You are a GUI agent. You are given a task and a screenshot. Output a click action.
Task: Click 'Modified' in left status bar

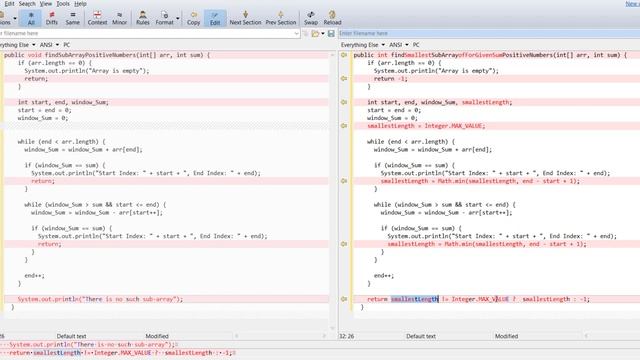point(157,336)
